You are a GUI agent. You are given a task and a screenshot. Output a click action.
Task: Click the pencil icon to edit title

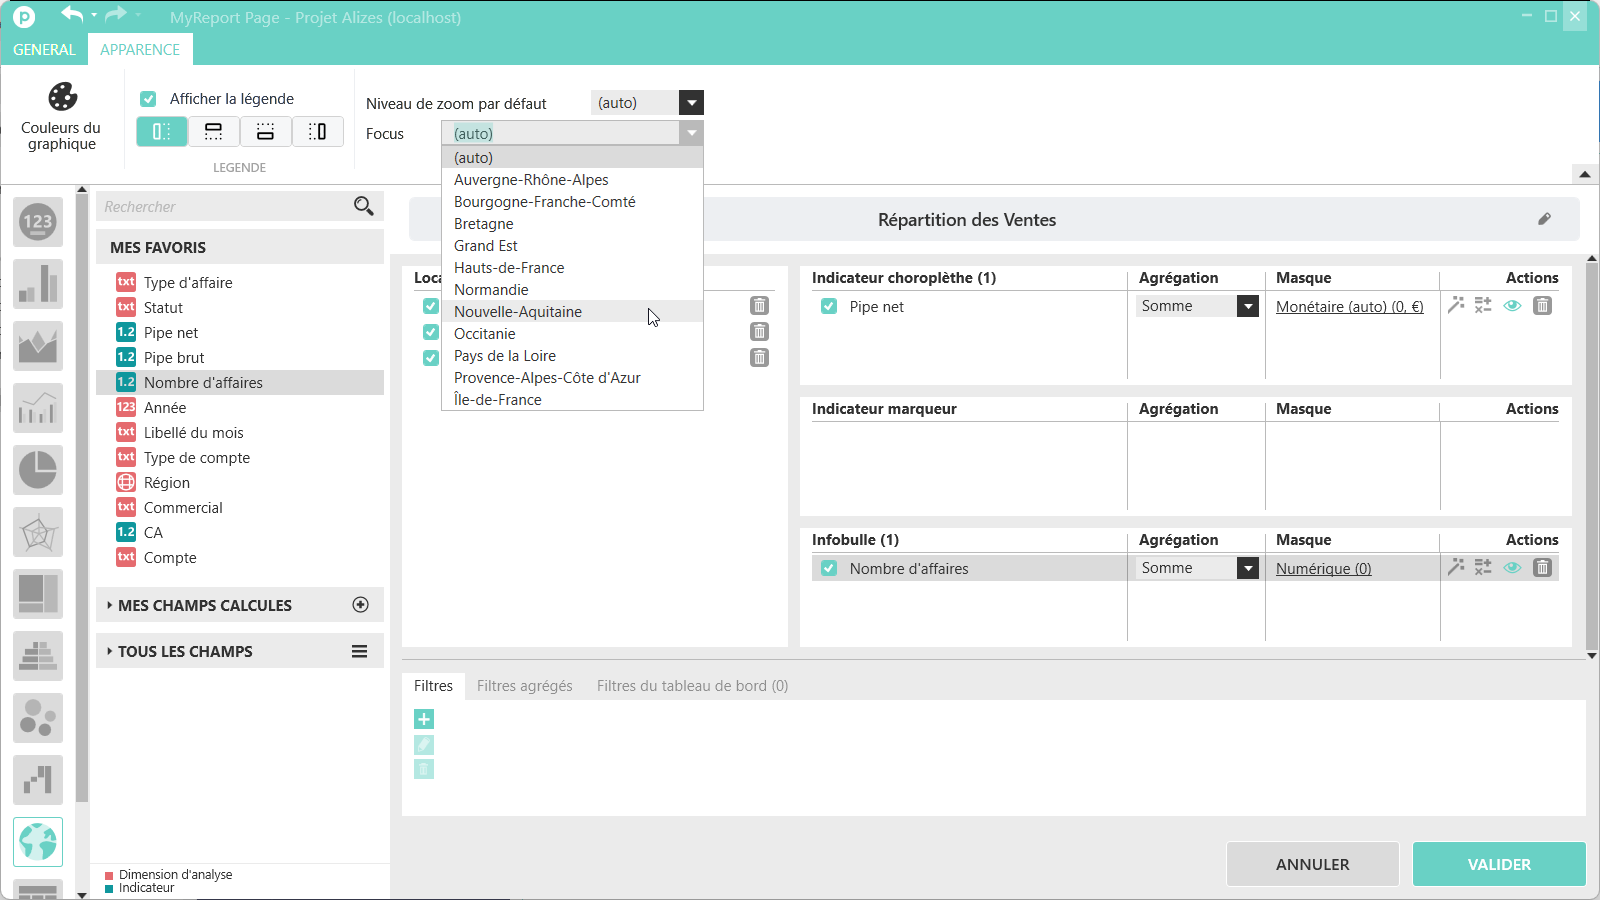coord(1544,219)
